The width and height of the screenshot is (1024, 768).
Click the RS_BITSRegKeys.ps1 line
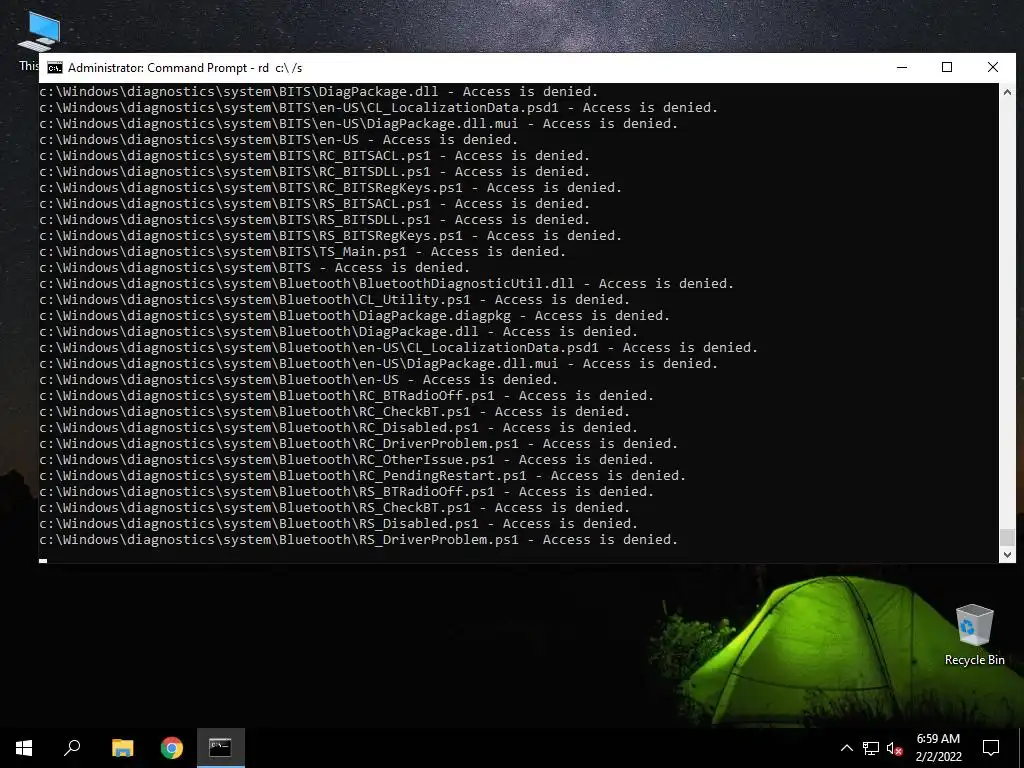(x=330, y=236)
